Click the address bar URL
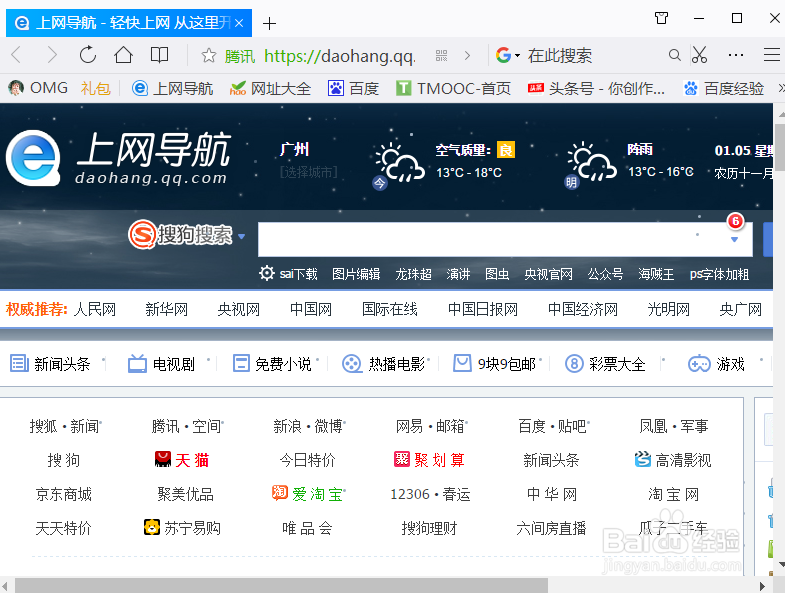 click(x=339, y=56)
